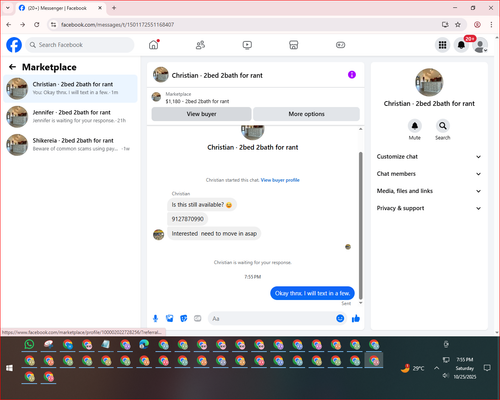Image resolution: width=500 pixels, height=400 pixels.
Task: Choose a sticker icon in composer
Action: coord(184,318)
